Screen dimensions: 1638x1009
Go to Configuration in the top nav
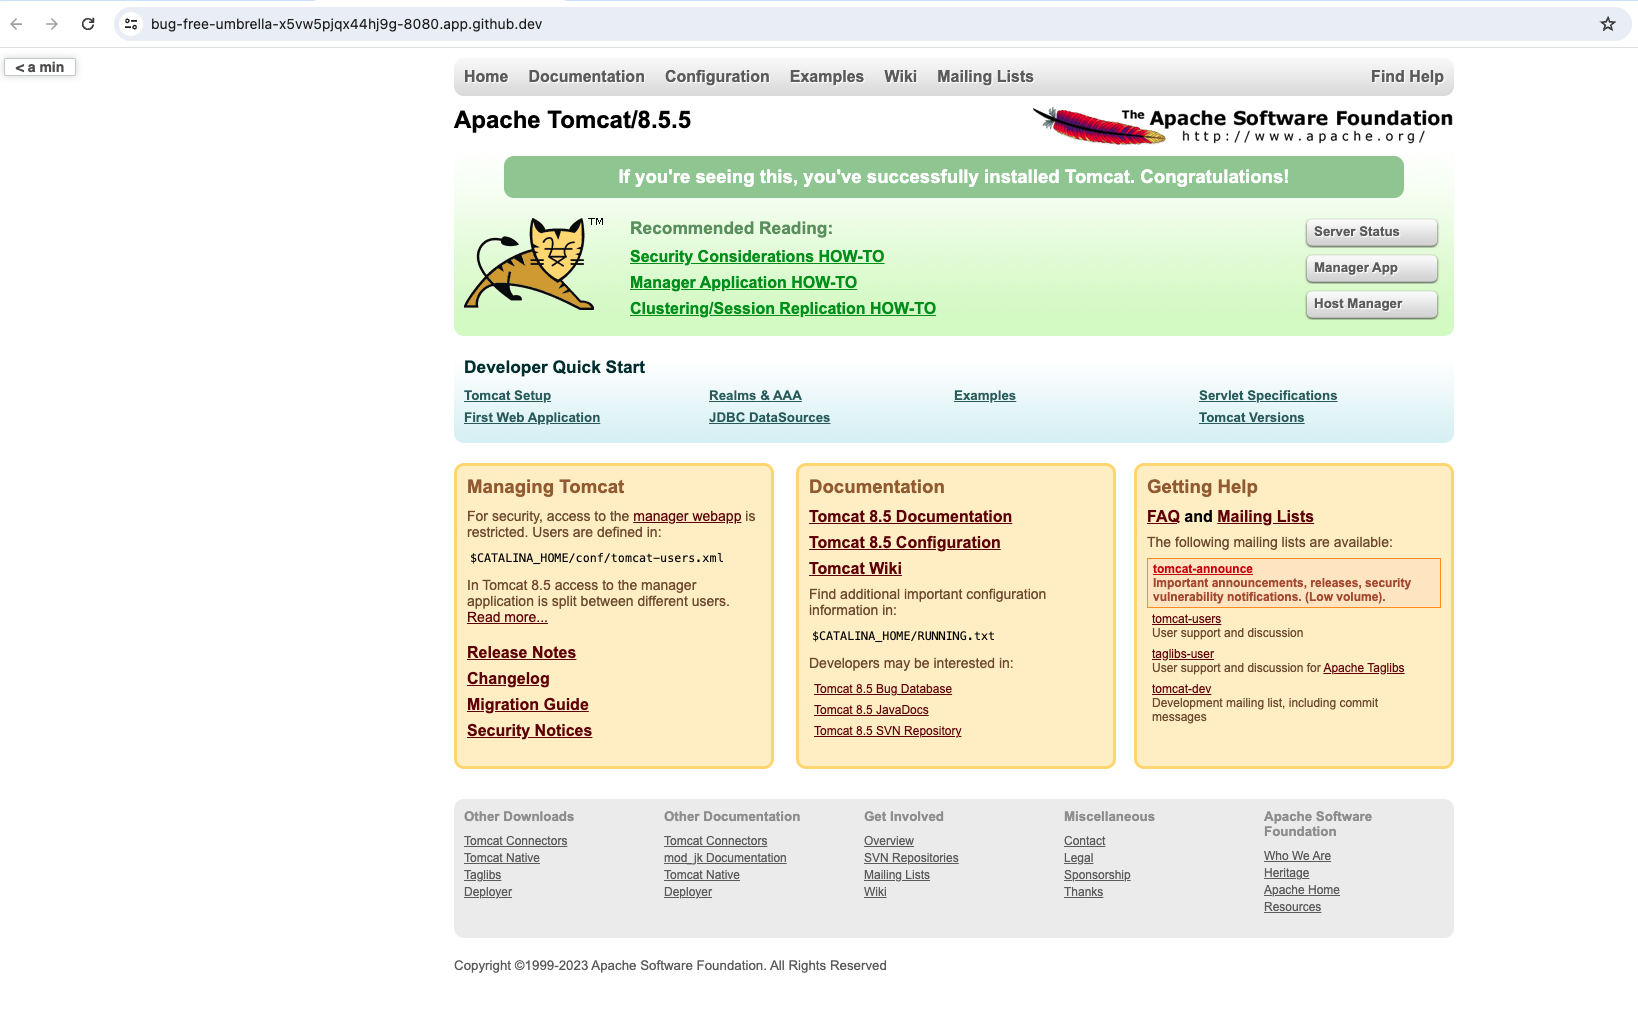(717, 77)
